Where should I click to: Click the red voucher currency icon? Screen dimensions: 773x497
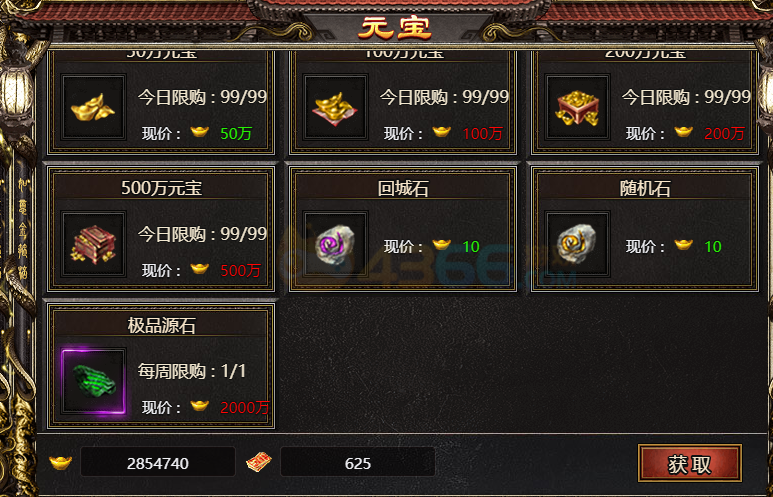259,462
